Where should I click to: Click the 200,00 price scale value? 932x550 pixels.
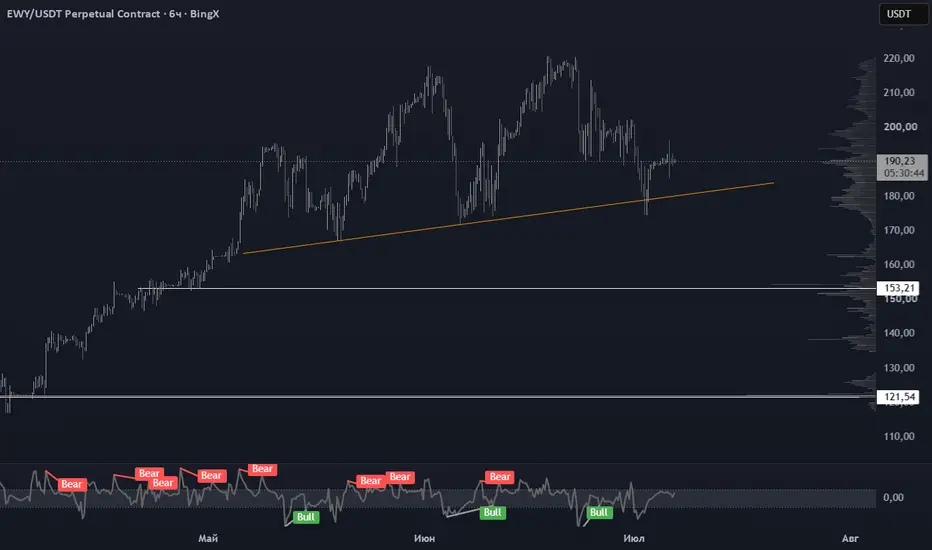click(899, 127)
